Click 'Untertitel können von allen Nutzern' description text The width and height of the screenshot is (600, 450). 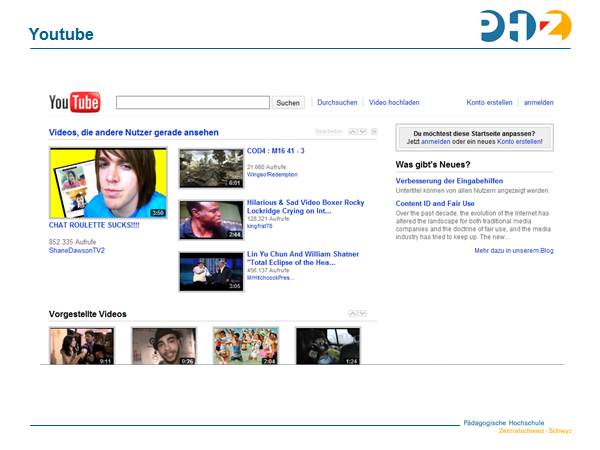pos(473,191)
